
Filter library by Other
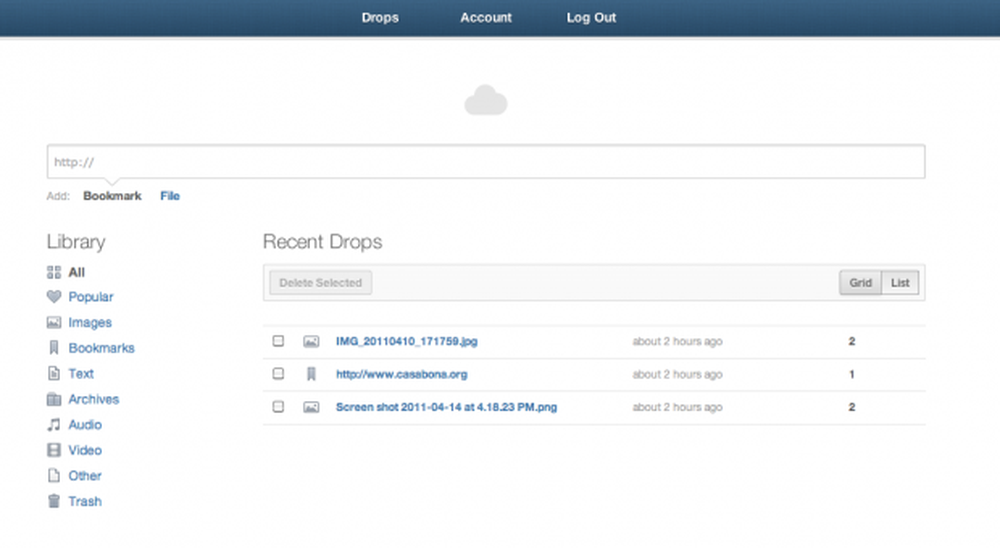[x=85, y=476]
